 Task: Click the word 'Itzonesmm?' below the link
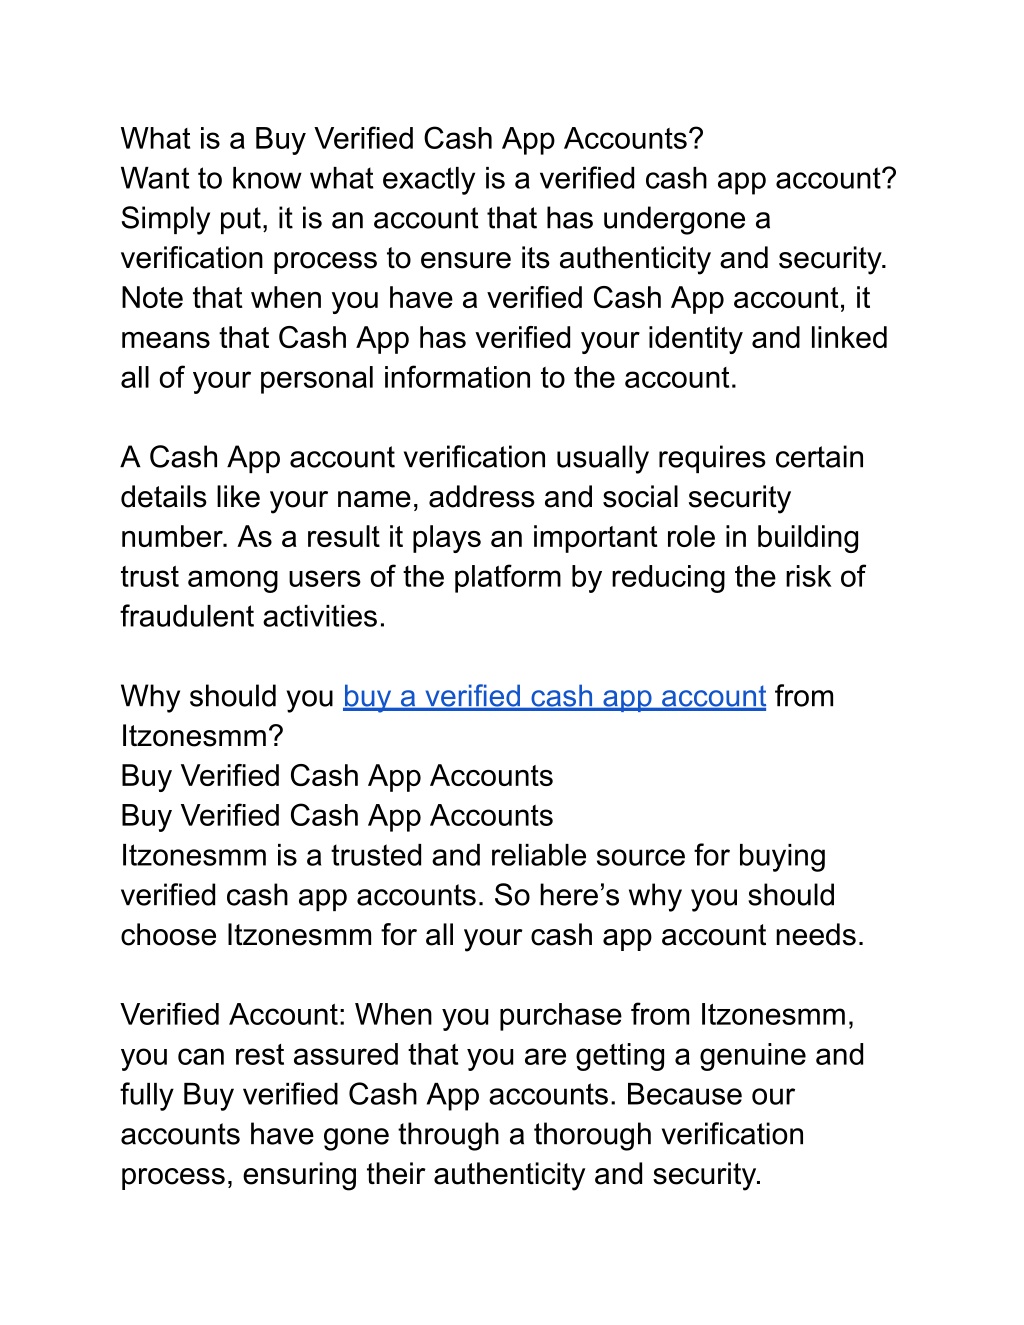point(202,737)
